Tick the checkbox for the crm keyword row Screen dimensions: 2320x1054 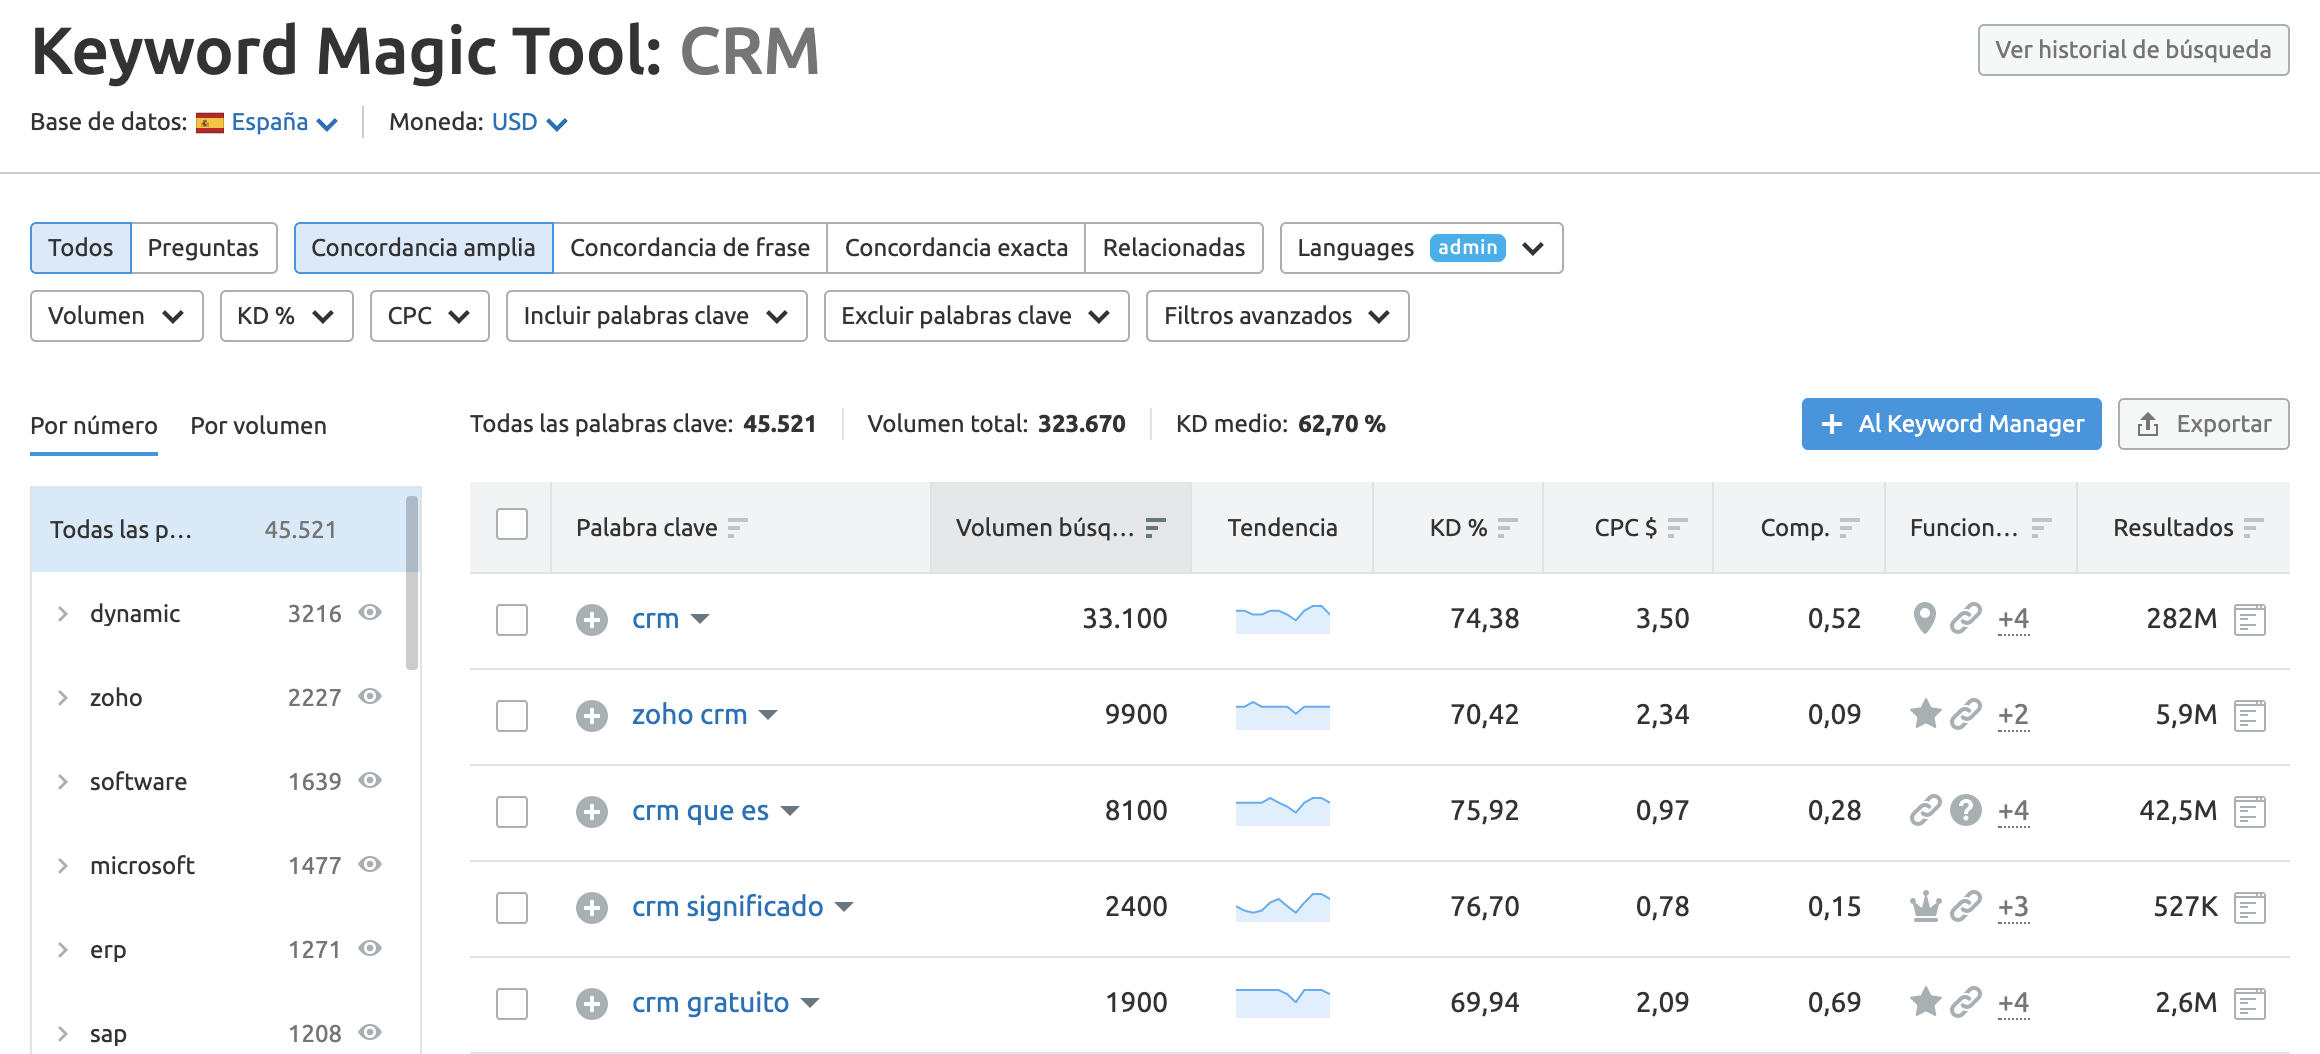[x=512, y=620]
